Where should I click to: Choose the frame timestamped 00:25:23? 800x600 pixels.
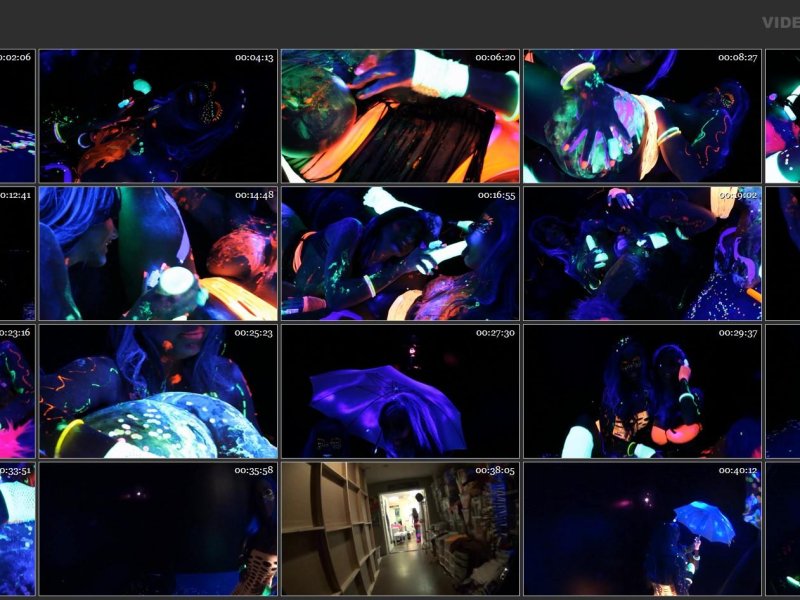[x=158, y=391]
